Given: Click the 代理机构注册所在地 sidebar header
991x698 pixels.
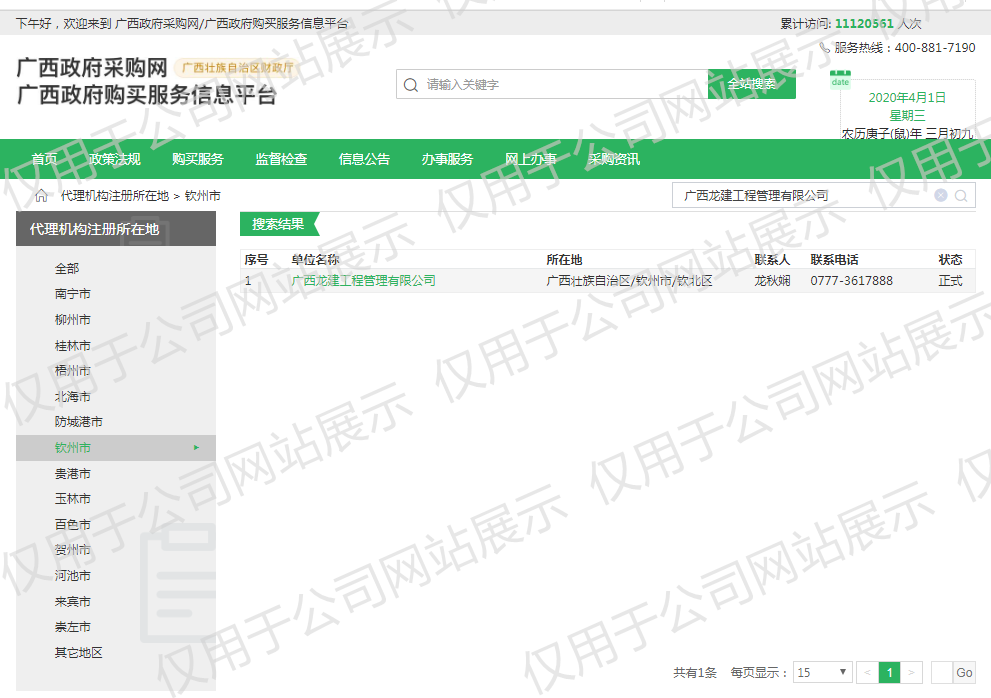Looking at the screenshot, I should pos(116,229).
